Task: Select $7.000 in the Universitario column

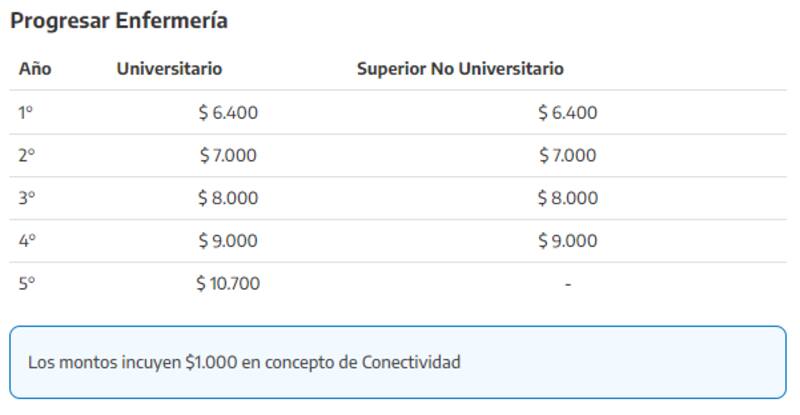Action: coord(228,155)
